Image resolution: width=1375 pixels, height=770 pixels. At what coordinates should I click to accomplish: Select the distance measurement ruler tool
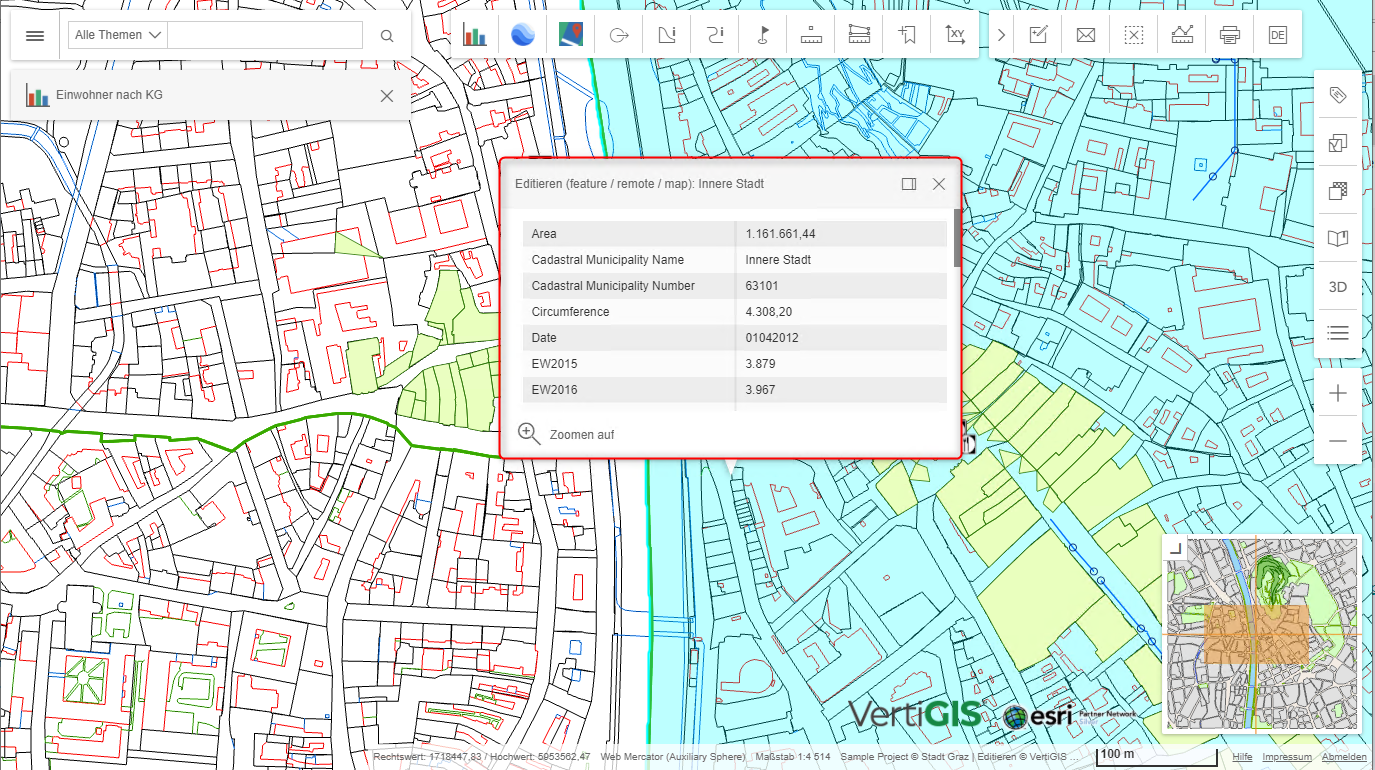coord(811,34)
